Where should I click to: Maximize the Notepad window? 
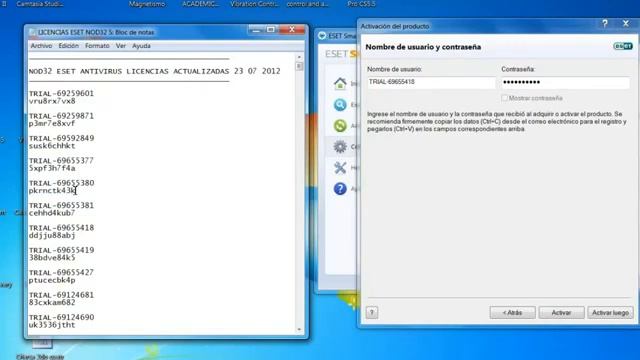[x=271, y=29]
